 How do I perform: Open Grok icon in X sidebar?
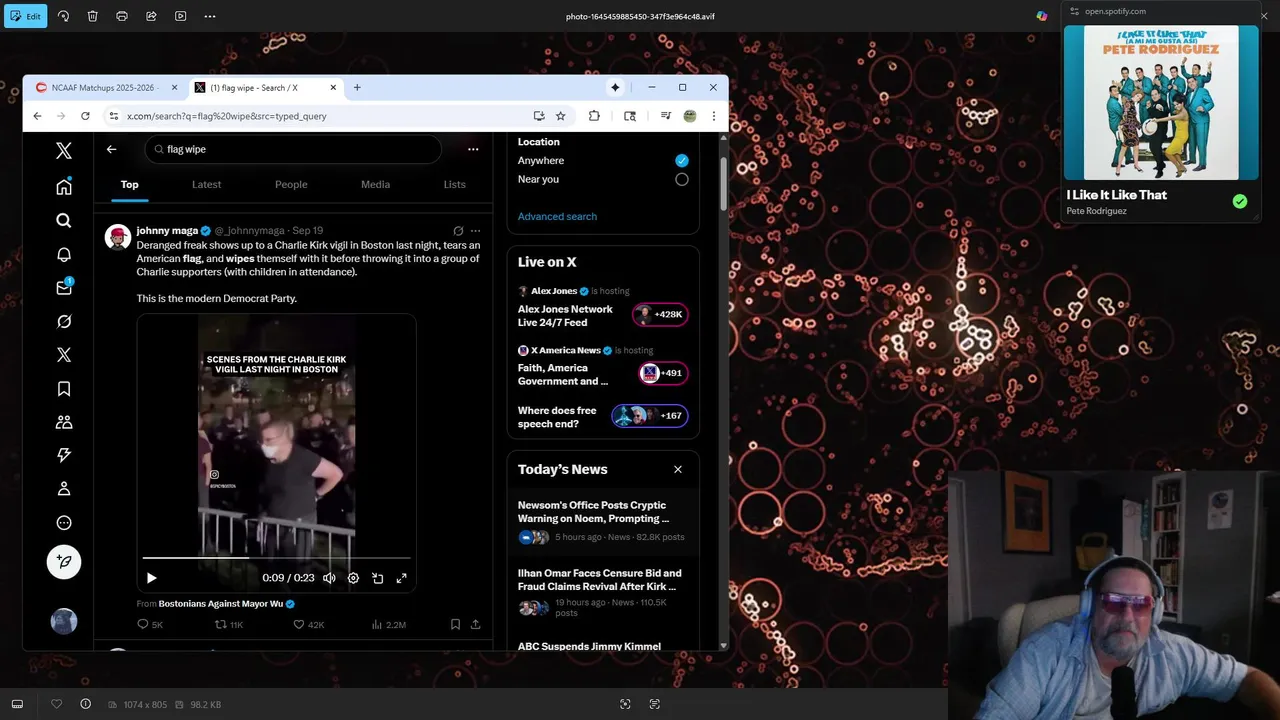[64, 321]
